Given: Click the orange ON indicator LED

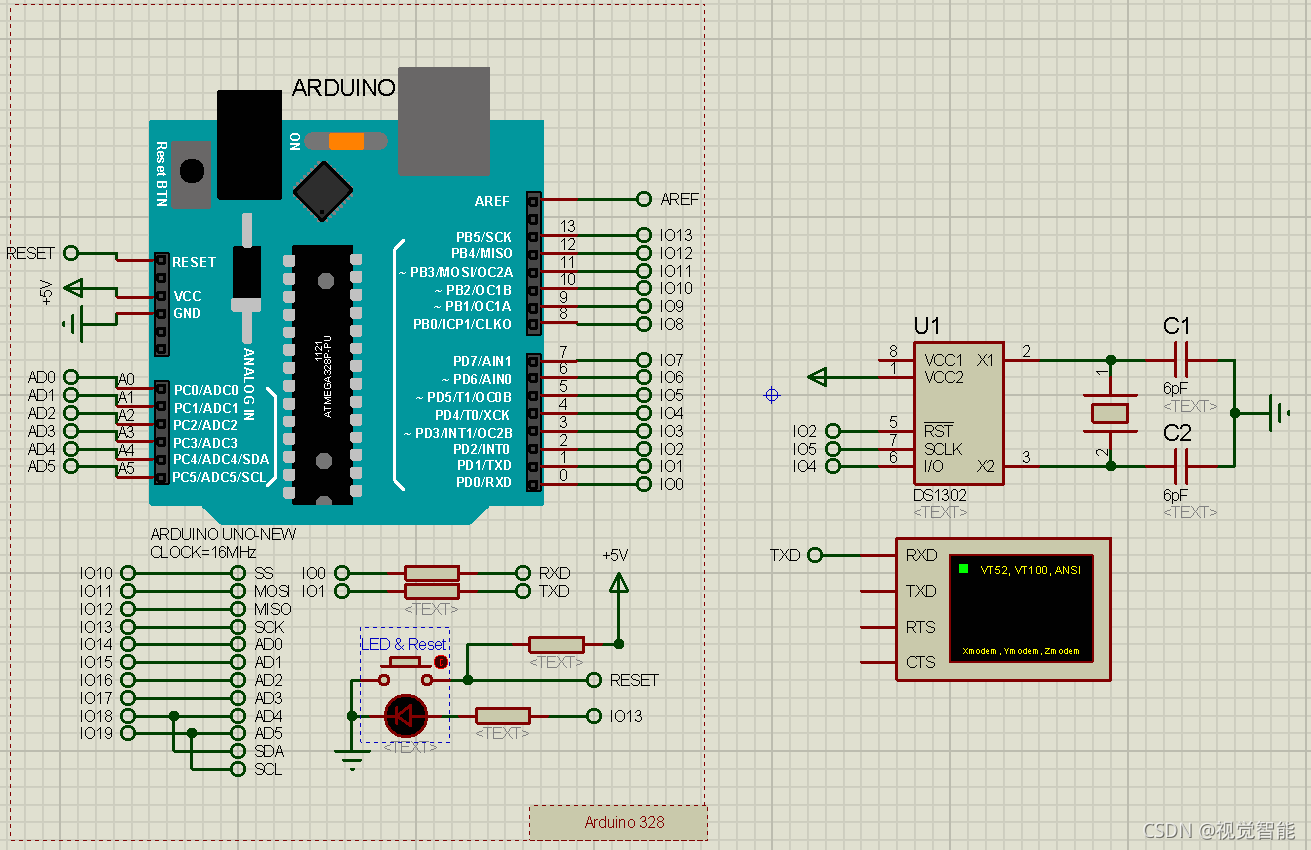Looking at the screenshot, I should 346,141.
